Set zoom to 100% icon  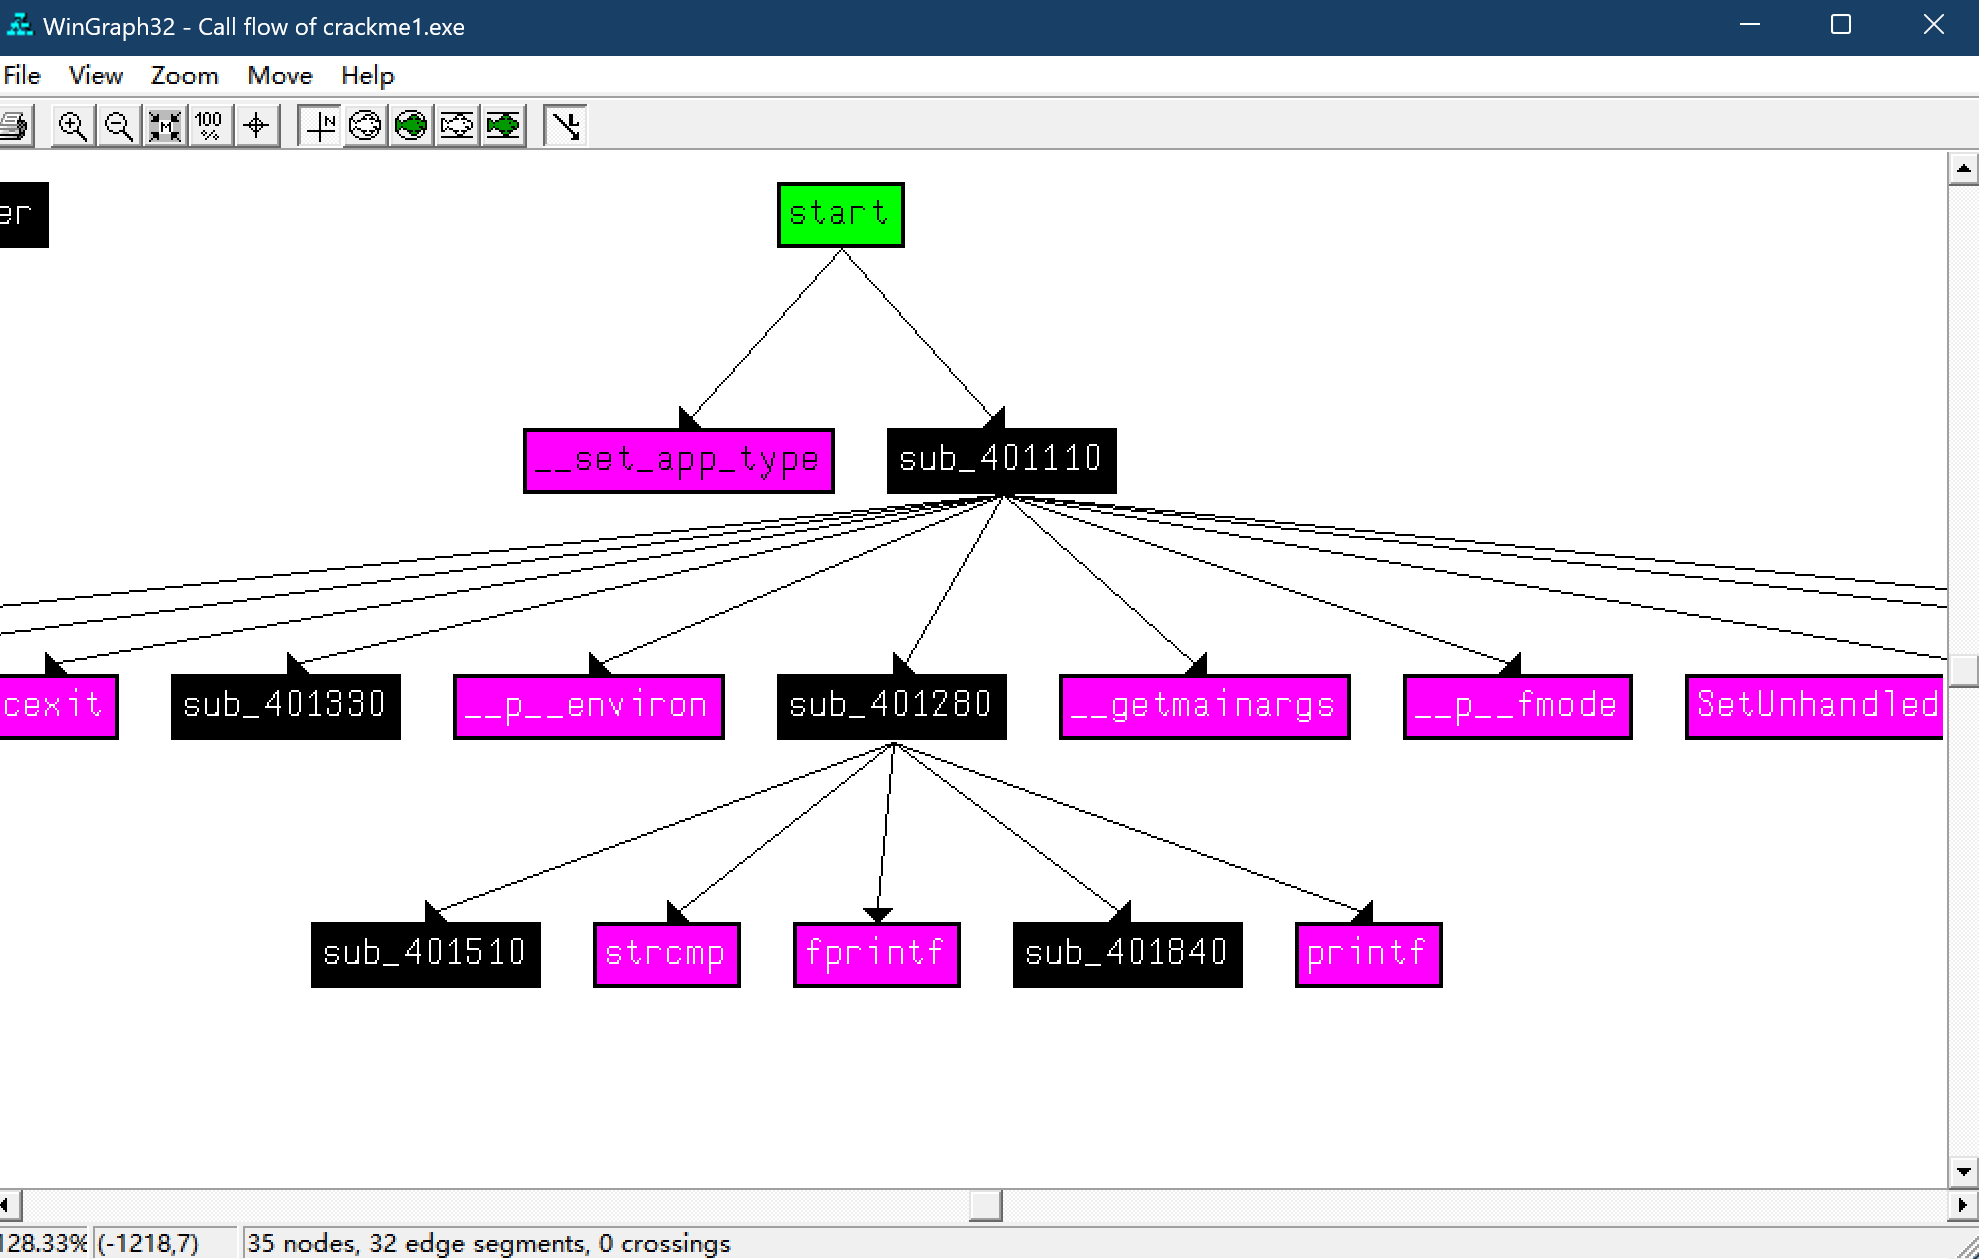[210, 126]
